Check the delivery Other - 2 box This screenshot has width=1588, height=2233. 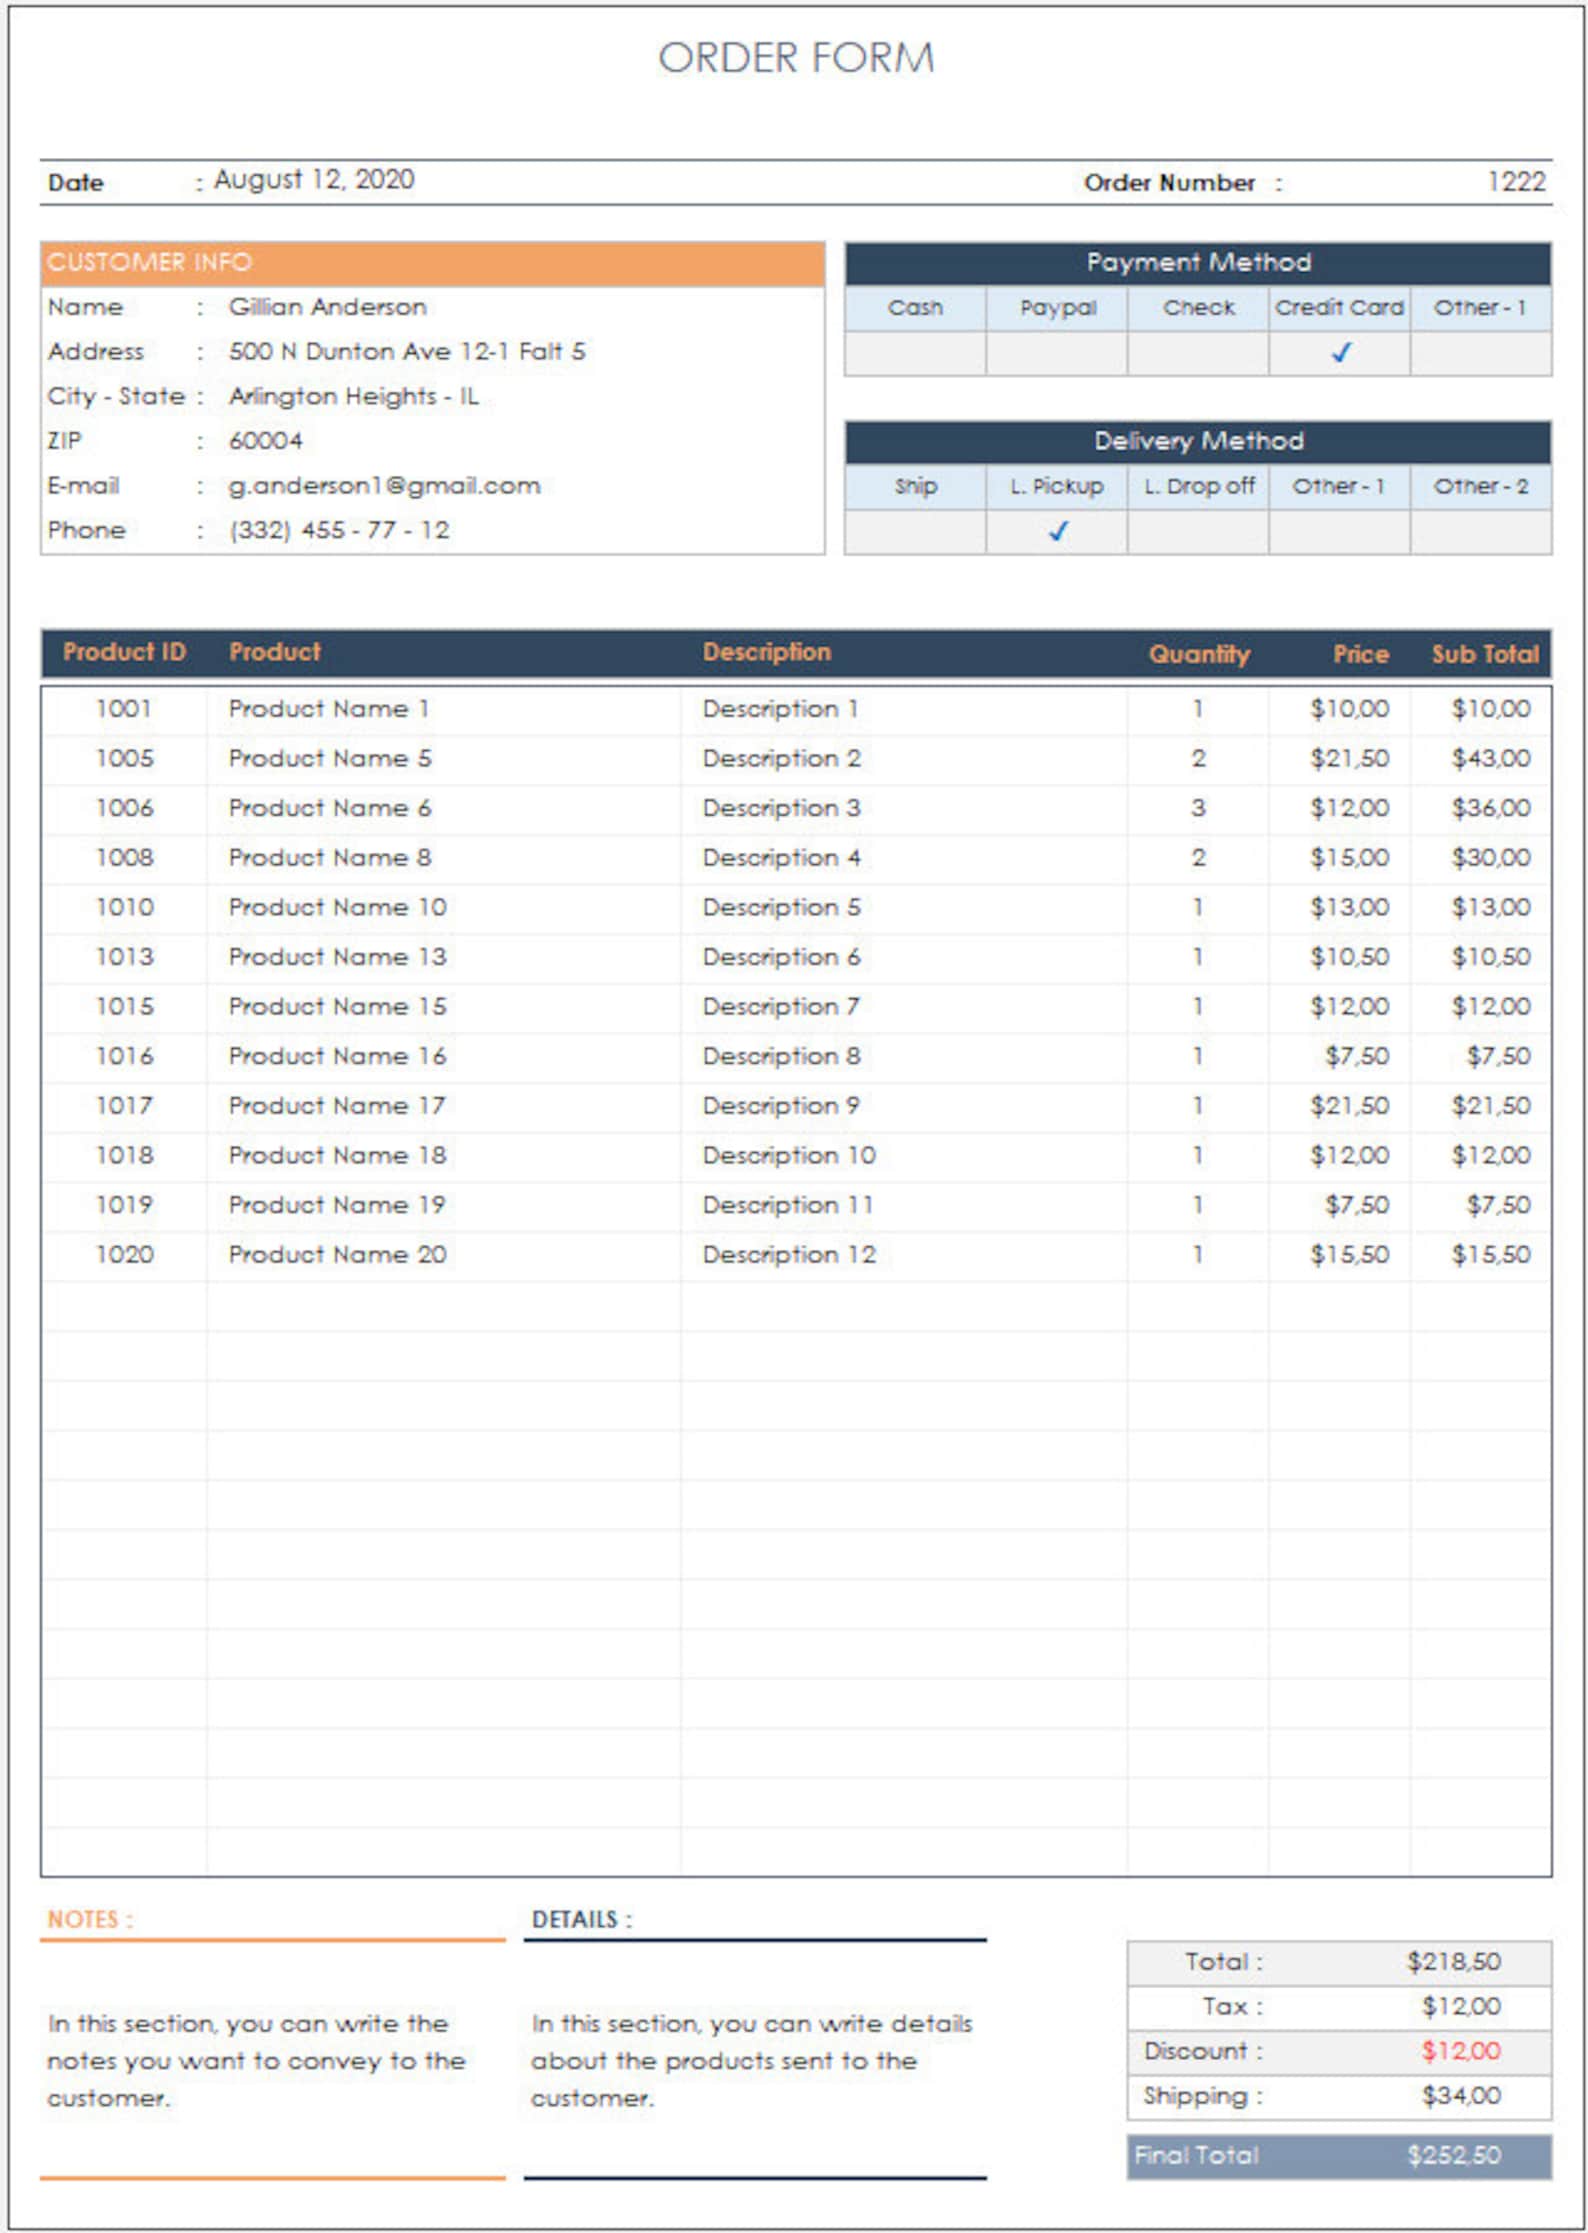[x=1481, y=532]
